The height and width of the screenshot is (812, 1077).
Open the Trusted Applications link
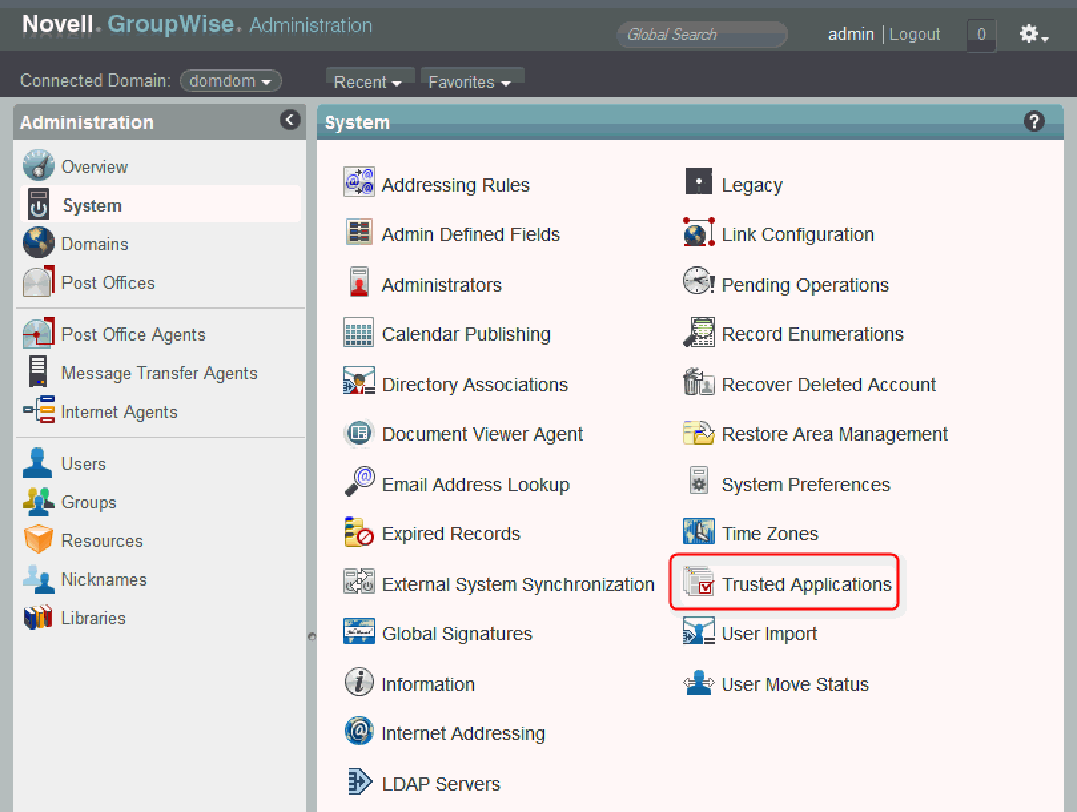[806, 584]
